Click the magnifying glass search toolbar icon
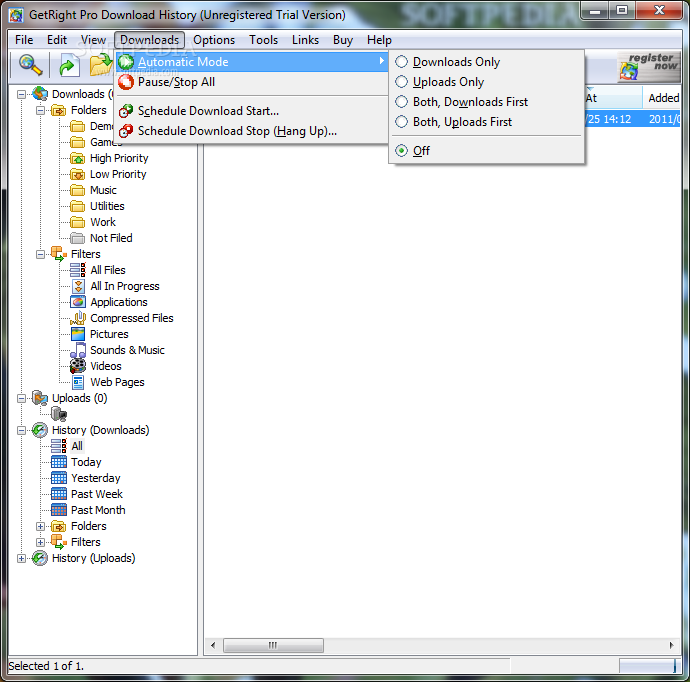Image resolution: width=690 pixels, height=682 pixels. coord(30,65)
